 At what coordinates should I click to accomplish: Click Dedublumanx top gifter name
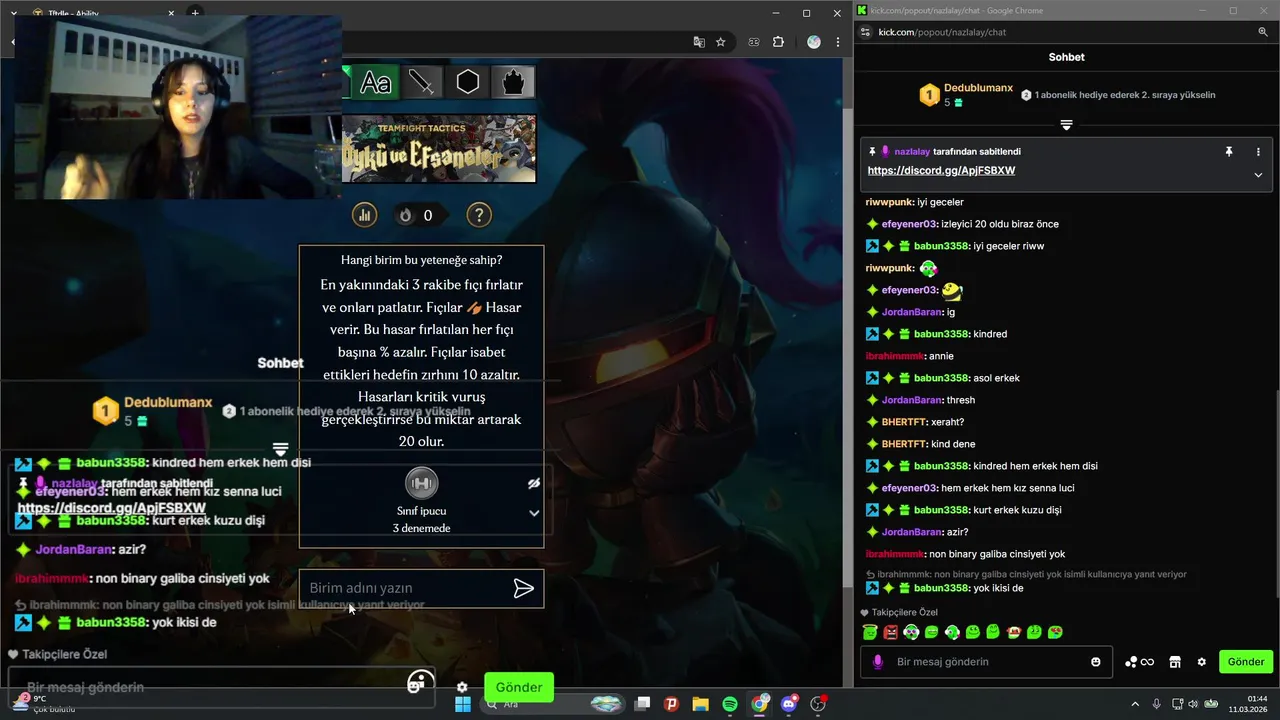pyautogui.click(x=978, y=88)
